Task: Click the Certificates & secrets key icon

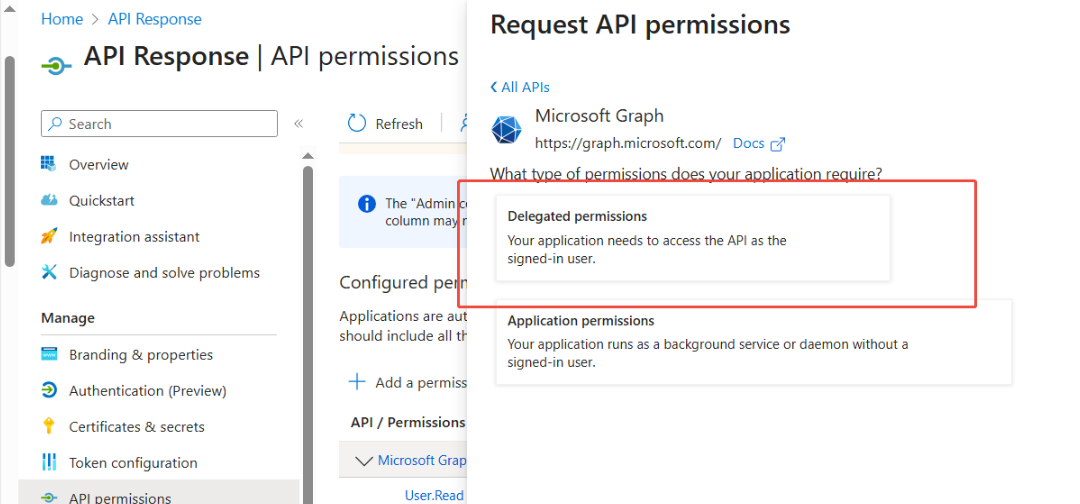Action: click(48, 427)
